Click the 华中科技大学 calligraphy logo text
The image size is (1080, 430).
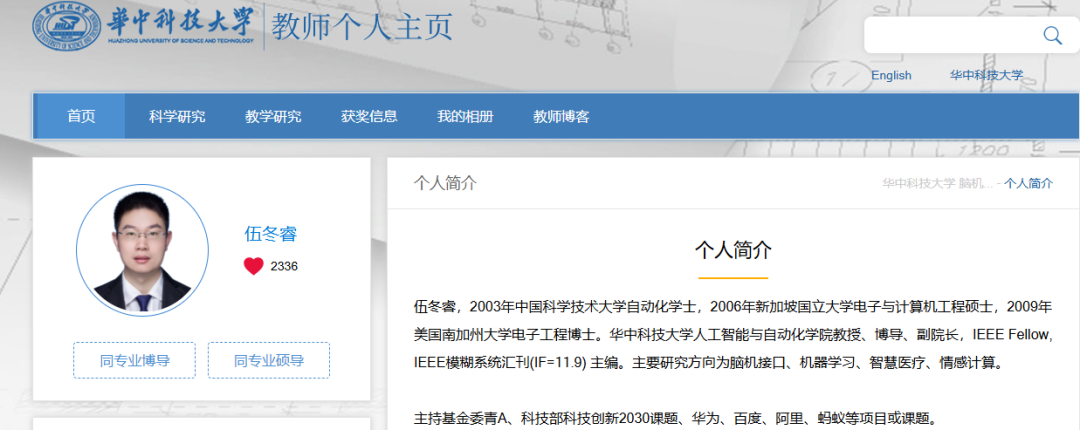click(x=181, y=20)
